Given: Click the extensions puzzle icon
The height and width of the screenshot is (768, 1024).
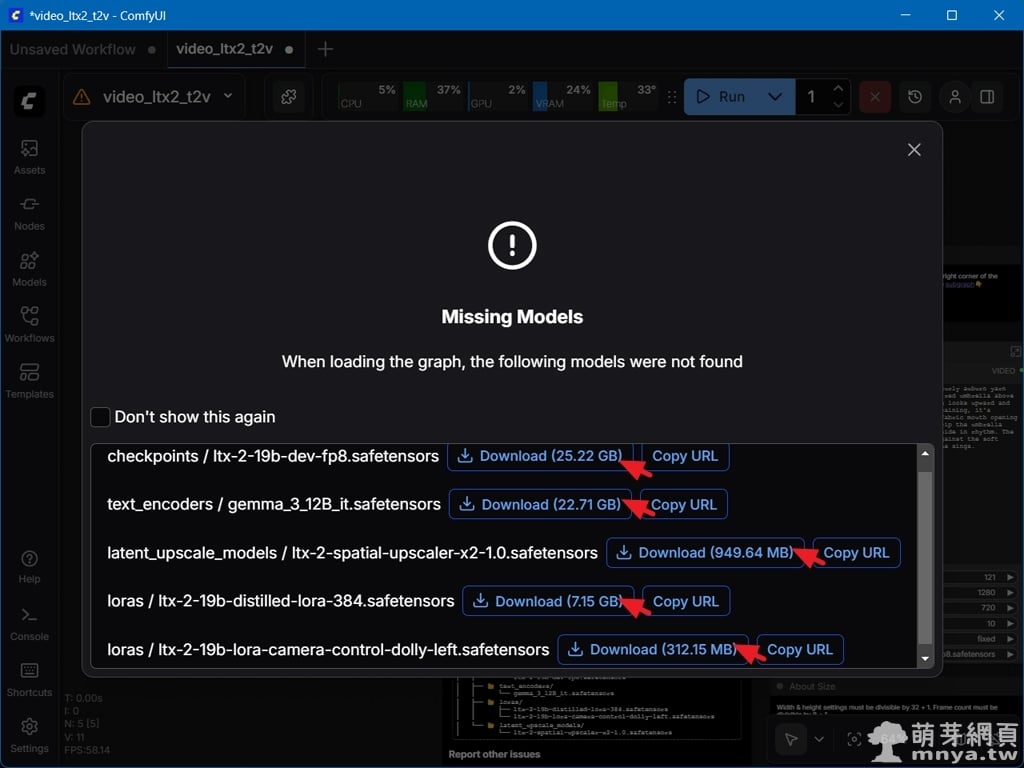Looking at the screenshot, I should (288, 97).
